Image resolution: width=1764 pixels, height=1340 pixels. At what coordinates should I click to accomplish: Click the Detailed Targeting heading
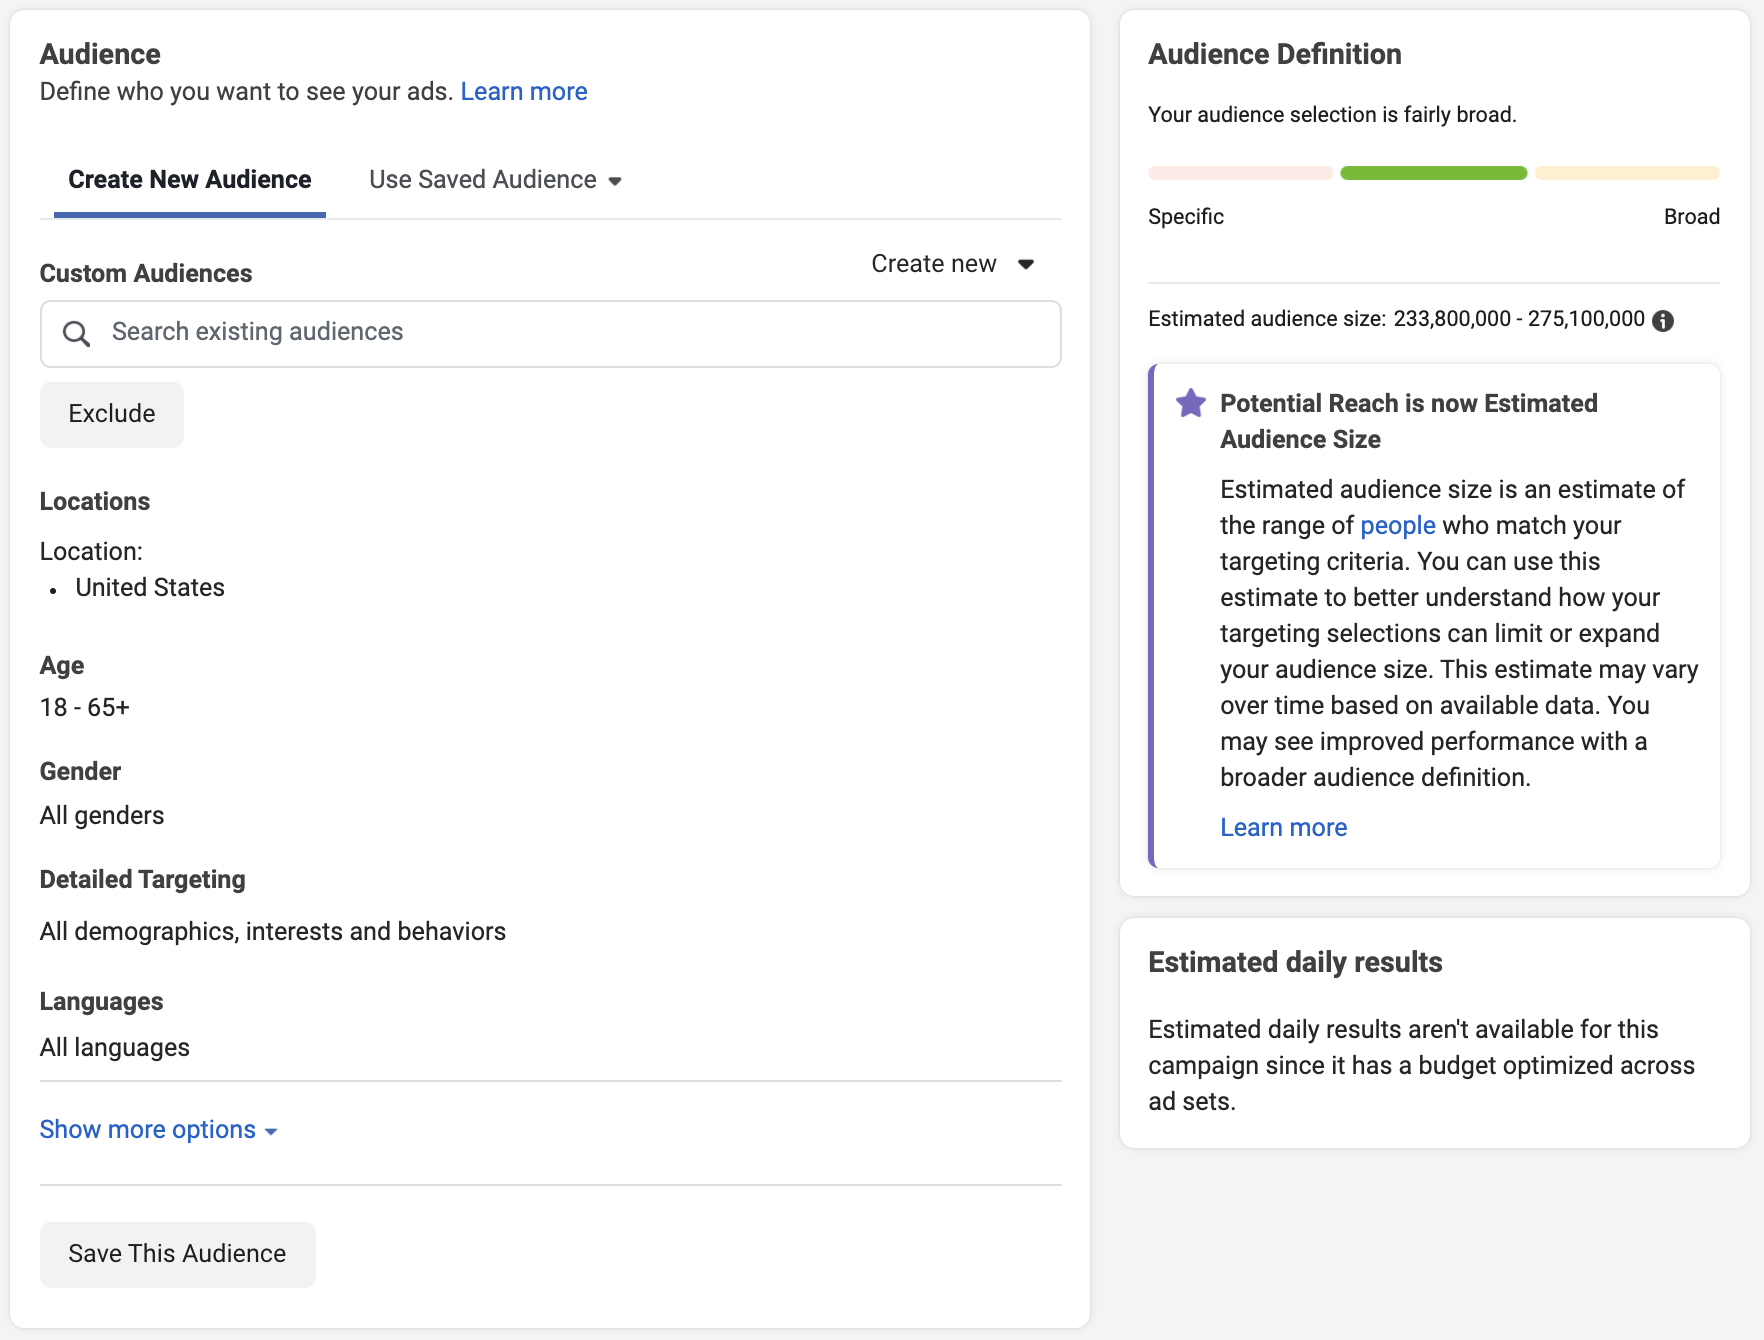[x=143, y=880]
